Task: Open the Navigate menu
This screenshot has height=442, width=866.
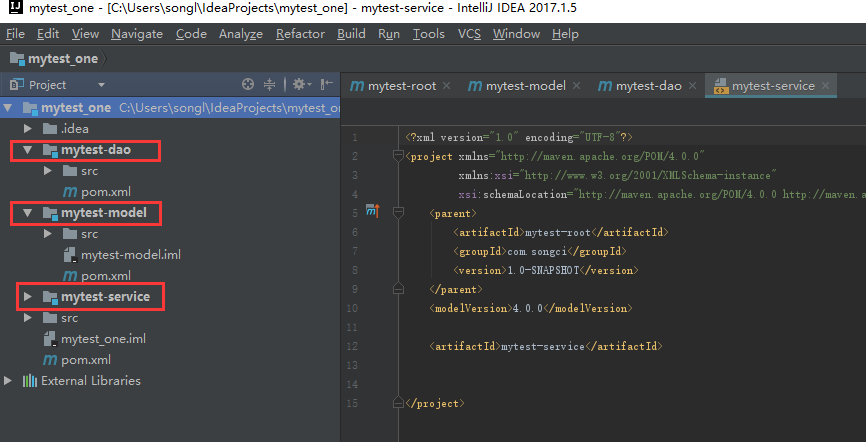Action: [x=137, y=34]
